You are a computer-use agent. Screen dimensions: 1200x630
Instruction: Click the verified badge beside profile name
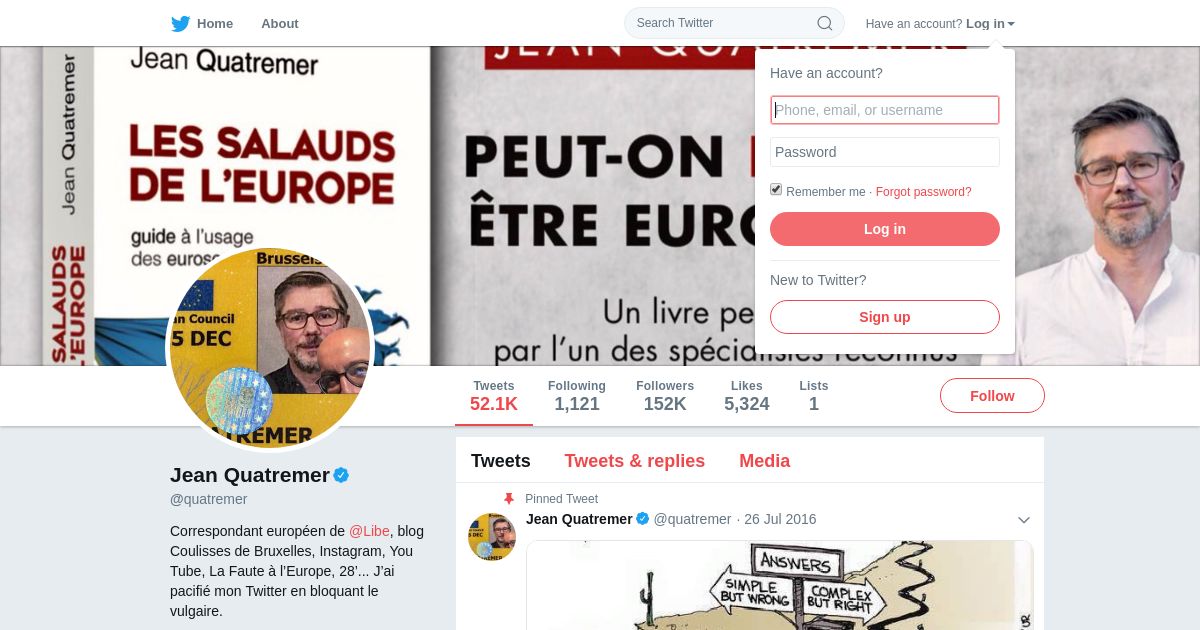coord(341,475)
